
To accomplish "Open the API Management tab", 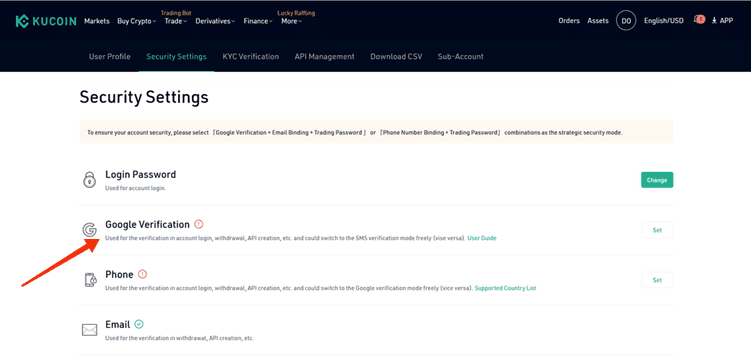I will tap(324, 57).
